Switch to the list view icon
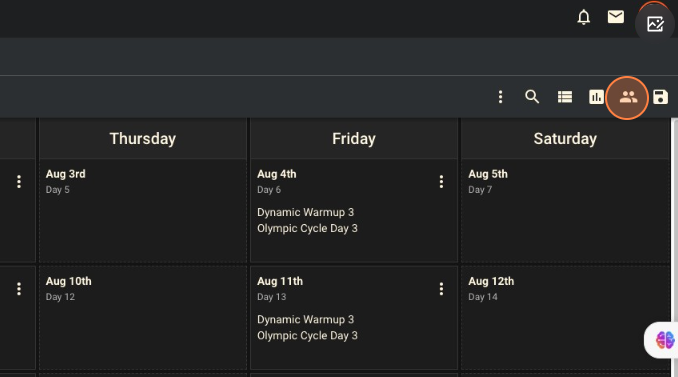Screen dimensions: 678x377 (x=564, y=96)
